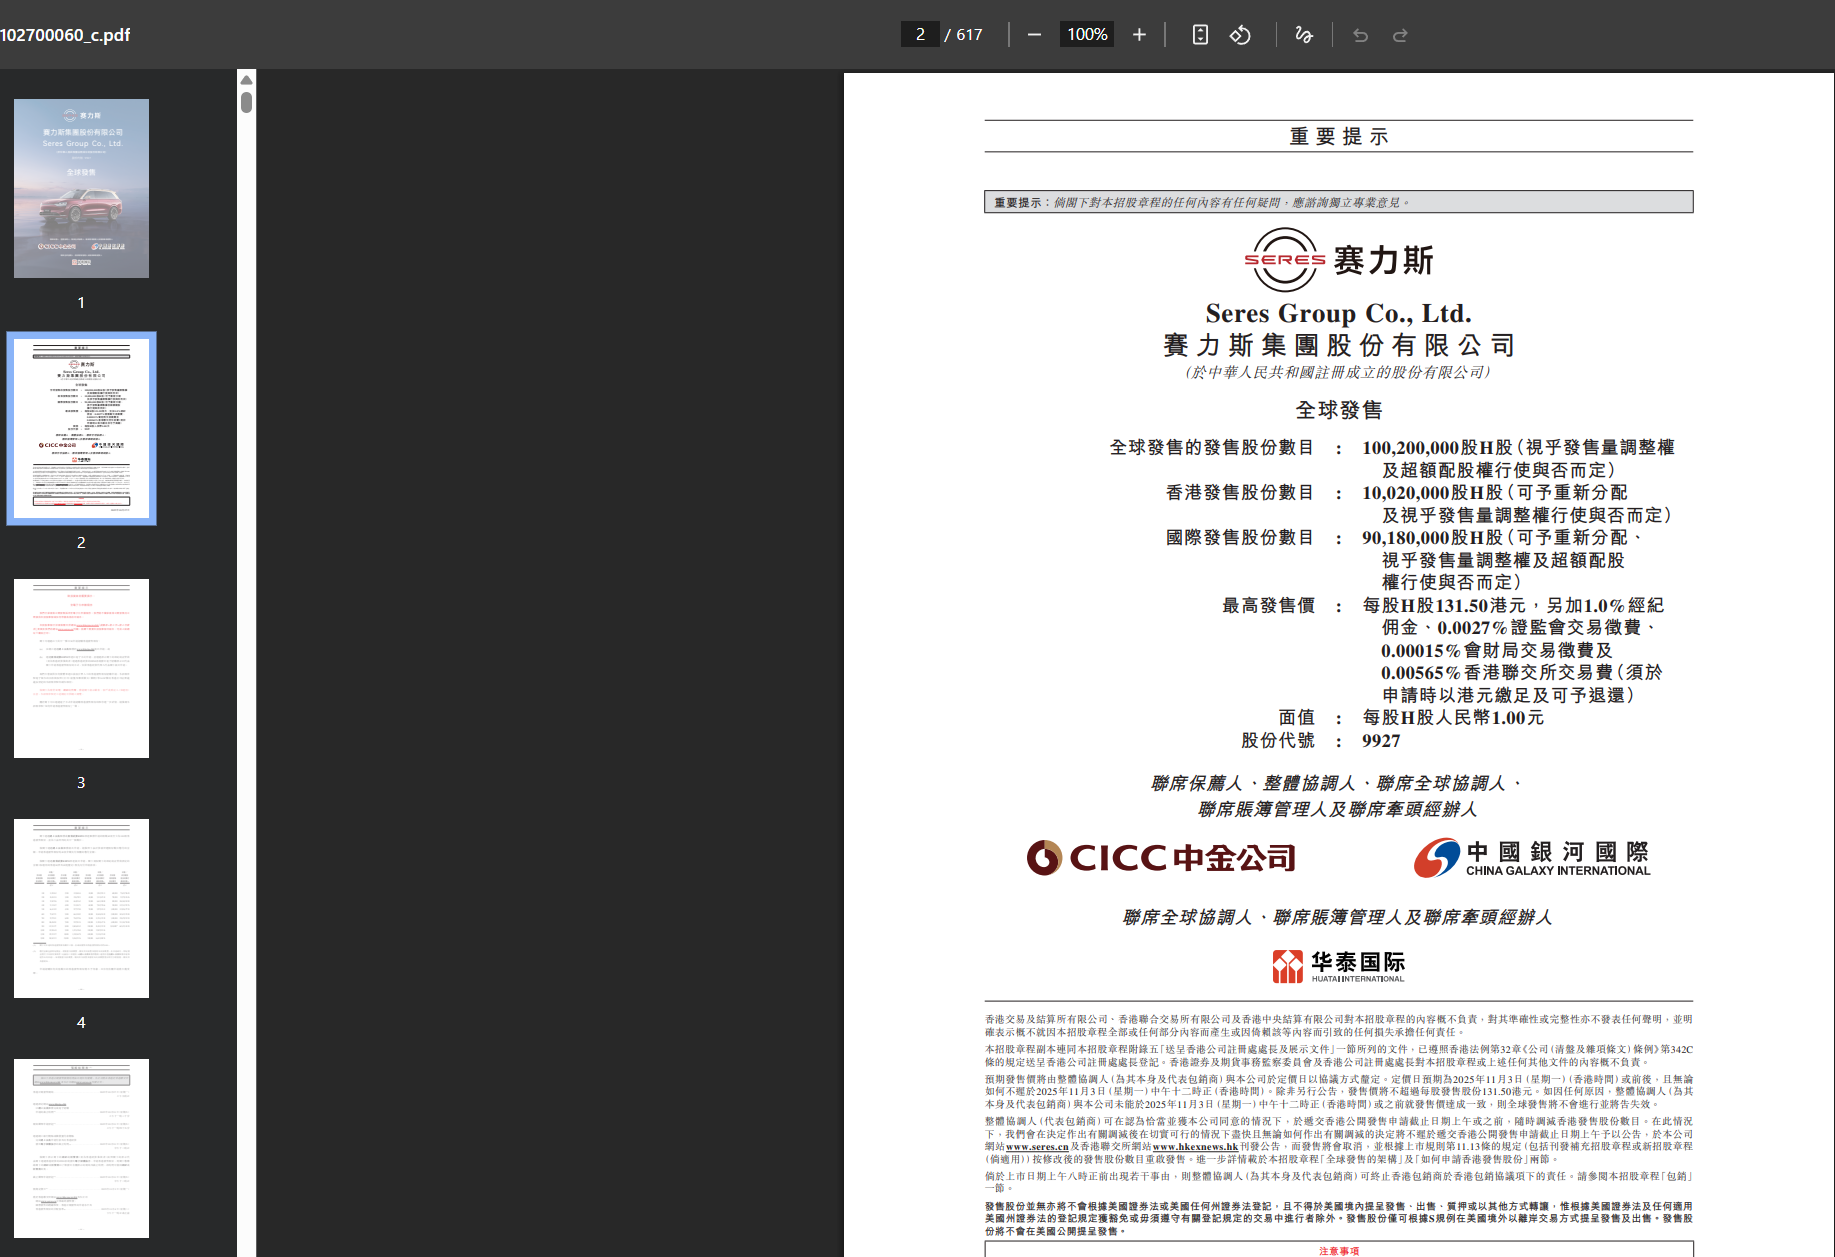Click the page label 1 under thumbnail
Image resolution: width=1835 pixels, height=1257 pixels.
tap(81, 303)
